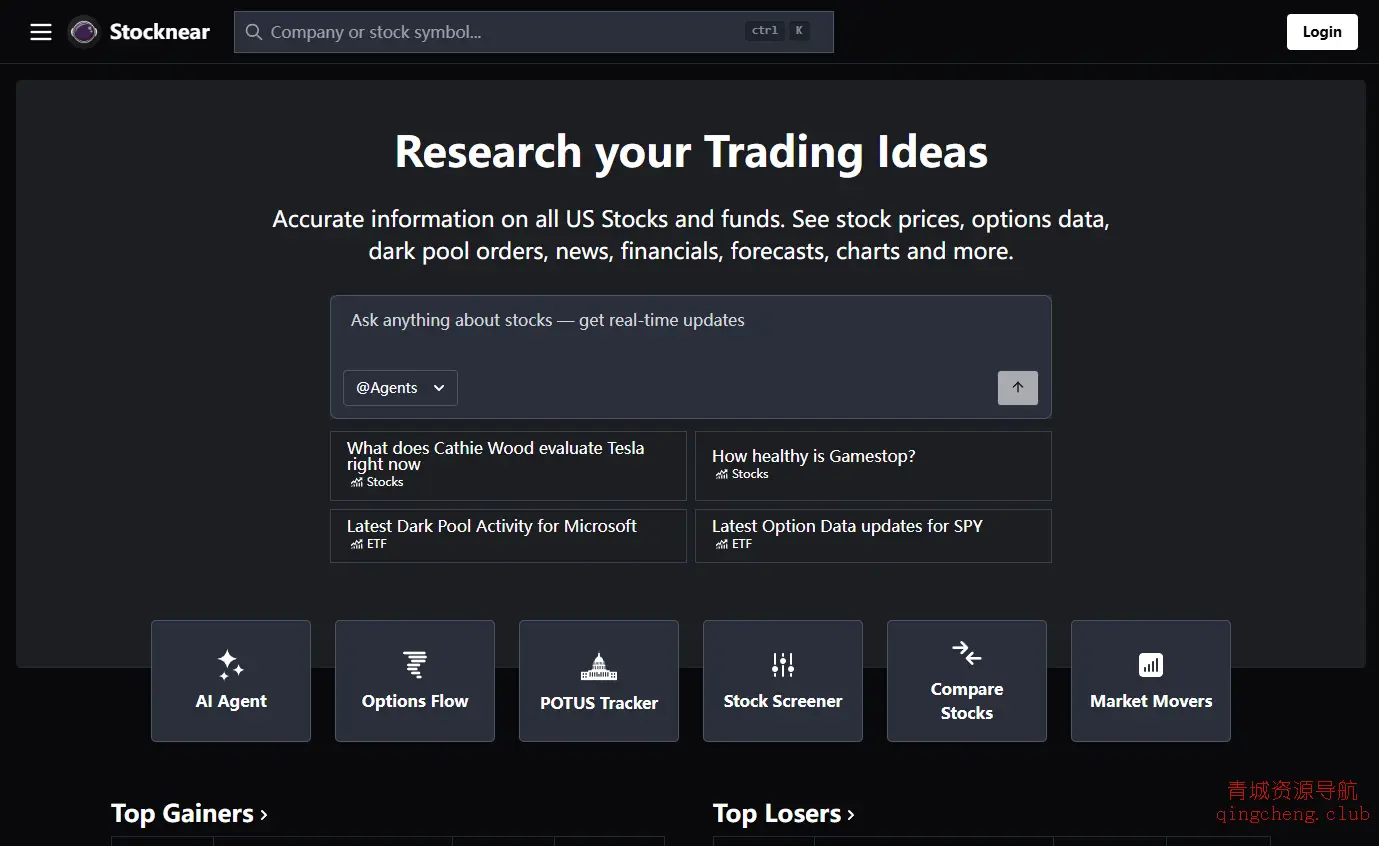Expand the Top Gainers section

click(189, 814)
